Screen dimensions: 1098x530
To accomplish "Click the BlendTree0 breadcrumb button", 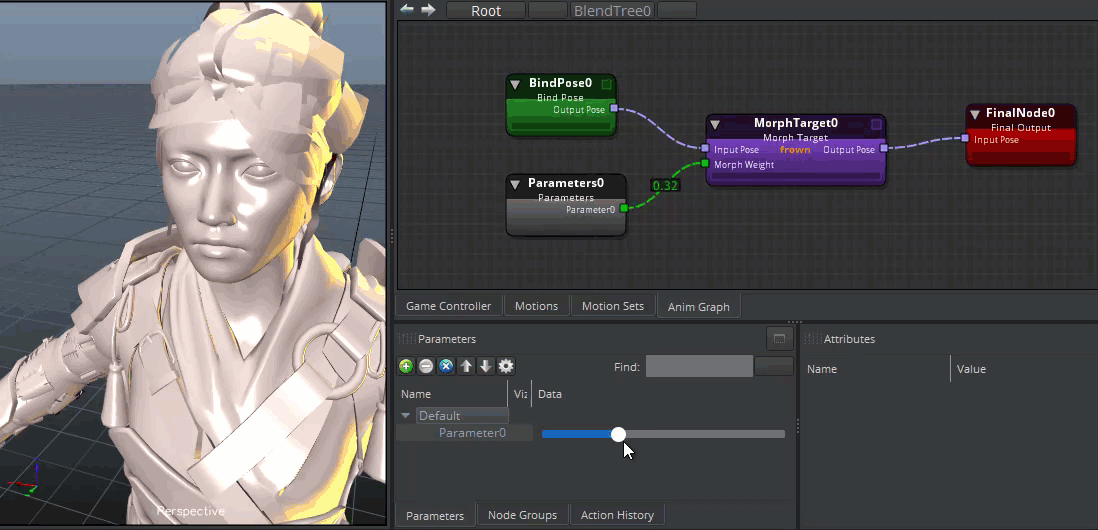I will [x=612, y=11].
